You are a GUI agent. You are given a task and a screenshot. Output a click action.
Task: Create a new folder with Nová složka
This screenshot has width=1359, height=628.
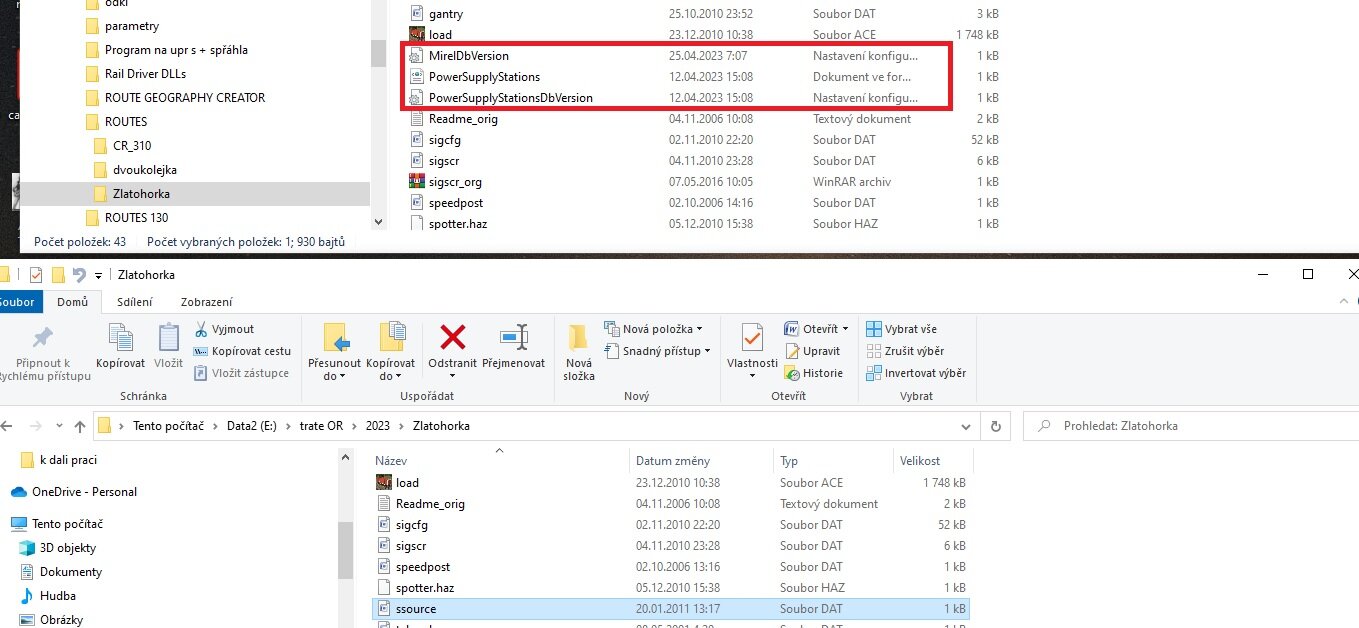[578, 350]
